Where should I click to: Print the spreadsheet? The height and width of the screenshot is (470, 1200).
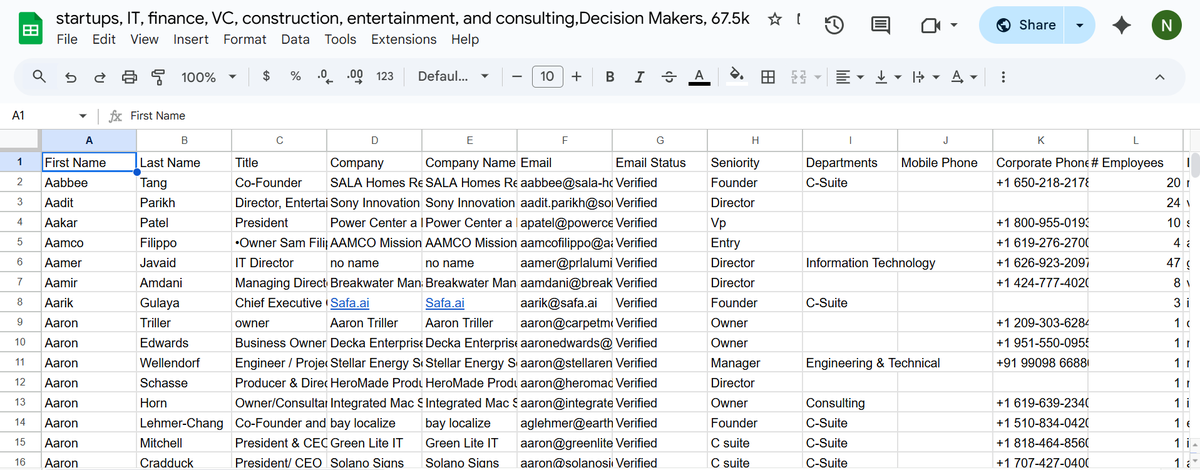(x=129, y=76)
